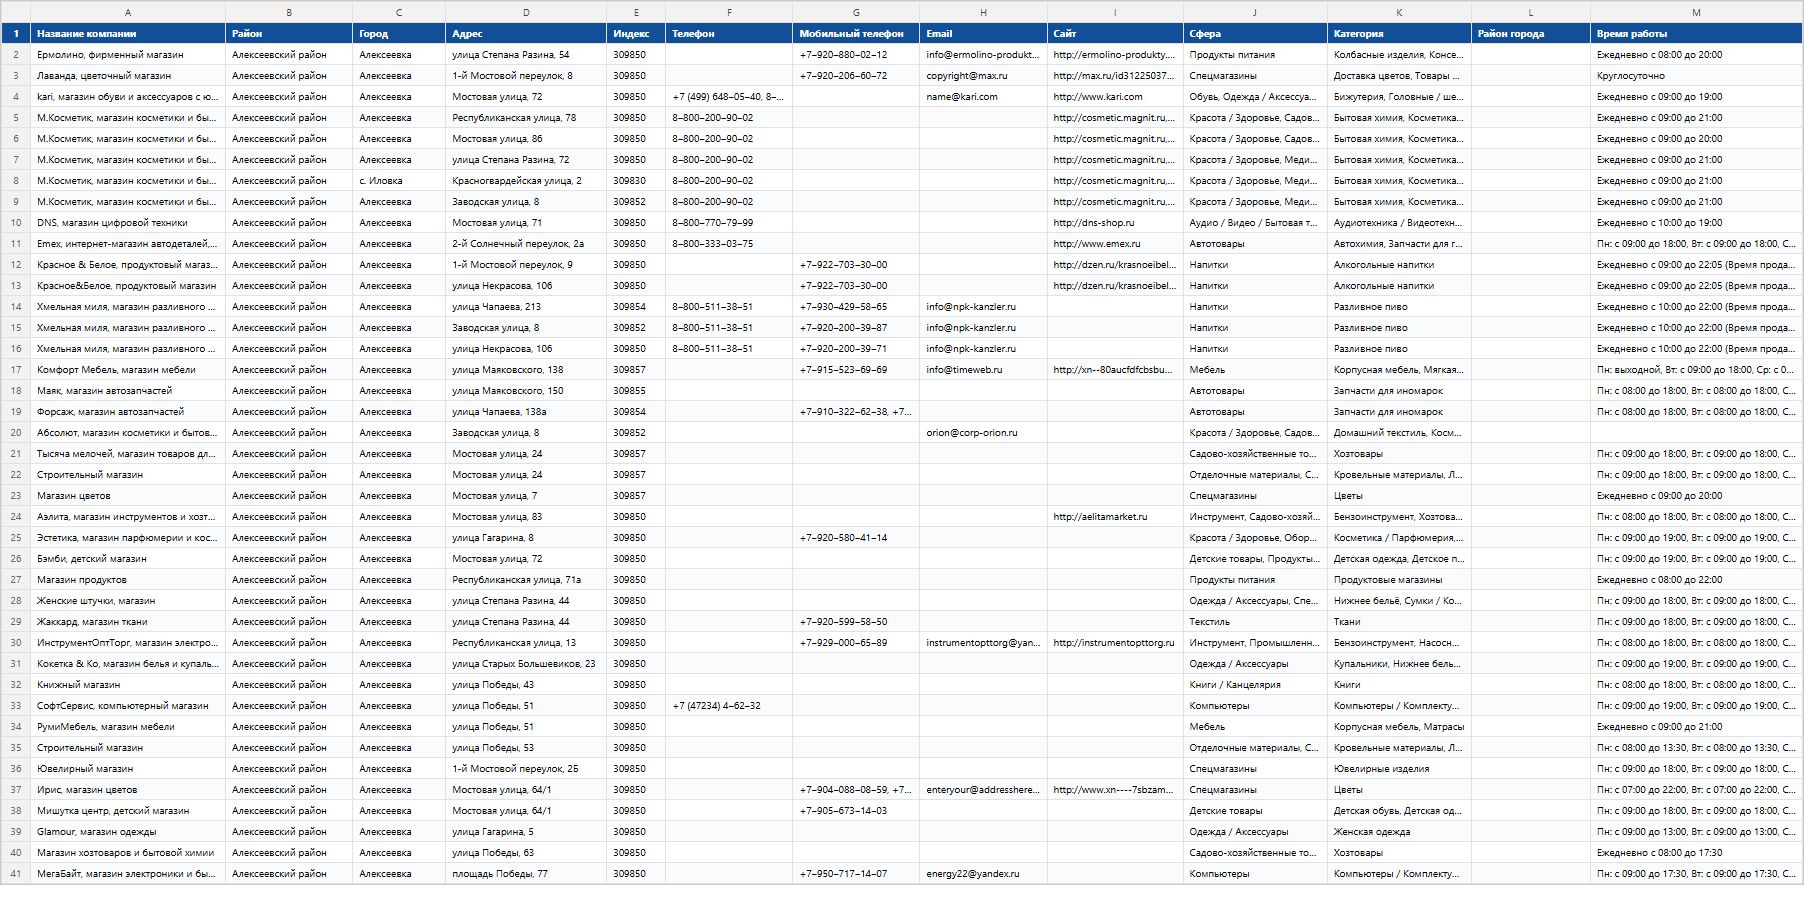Select cell 'Ирис, магазин цветов'

click(x=128, y=790)
